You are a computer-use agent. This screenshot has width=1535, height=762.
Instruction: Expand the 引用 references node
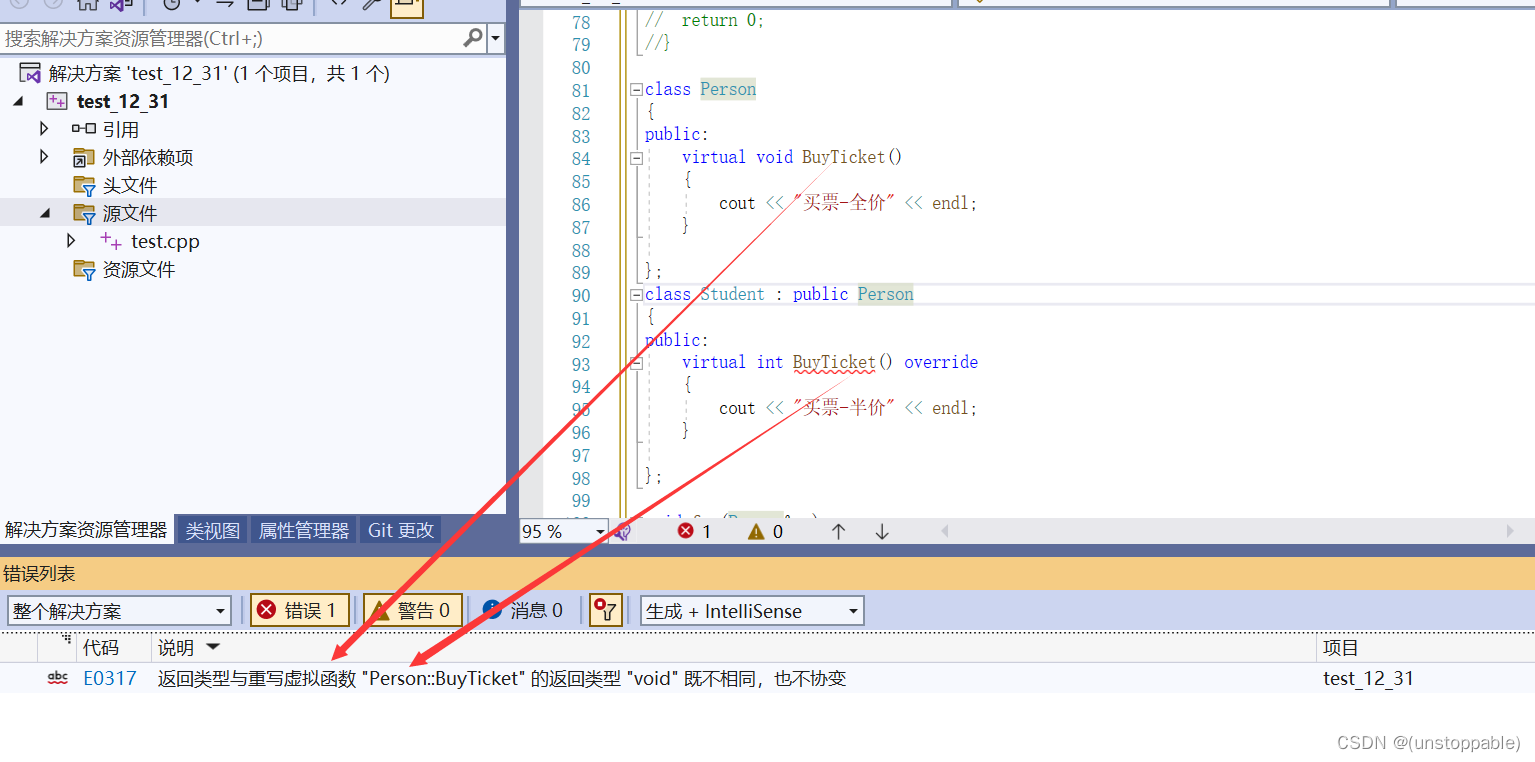(43, 129)
